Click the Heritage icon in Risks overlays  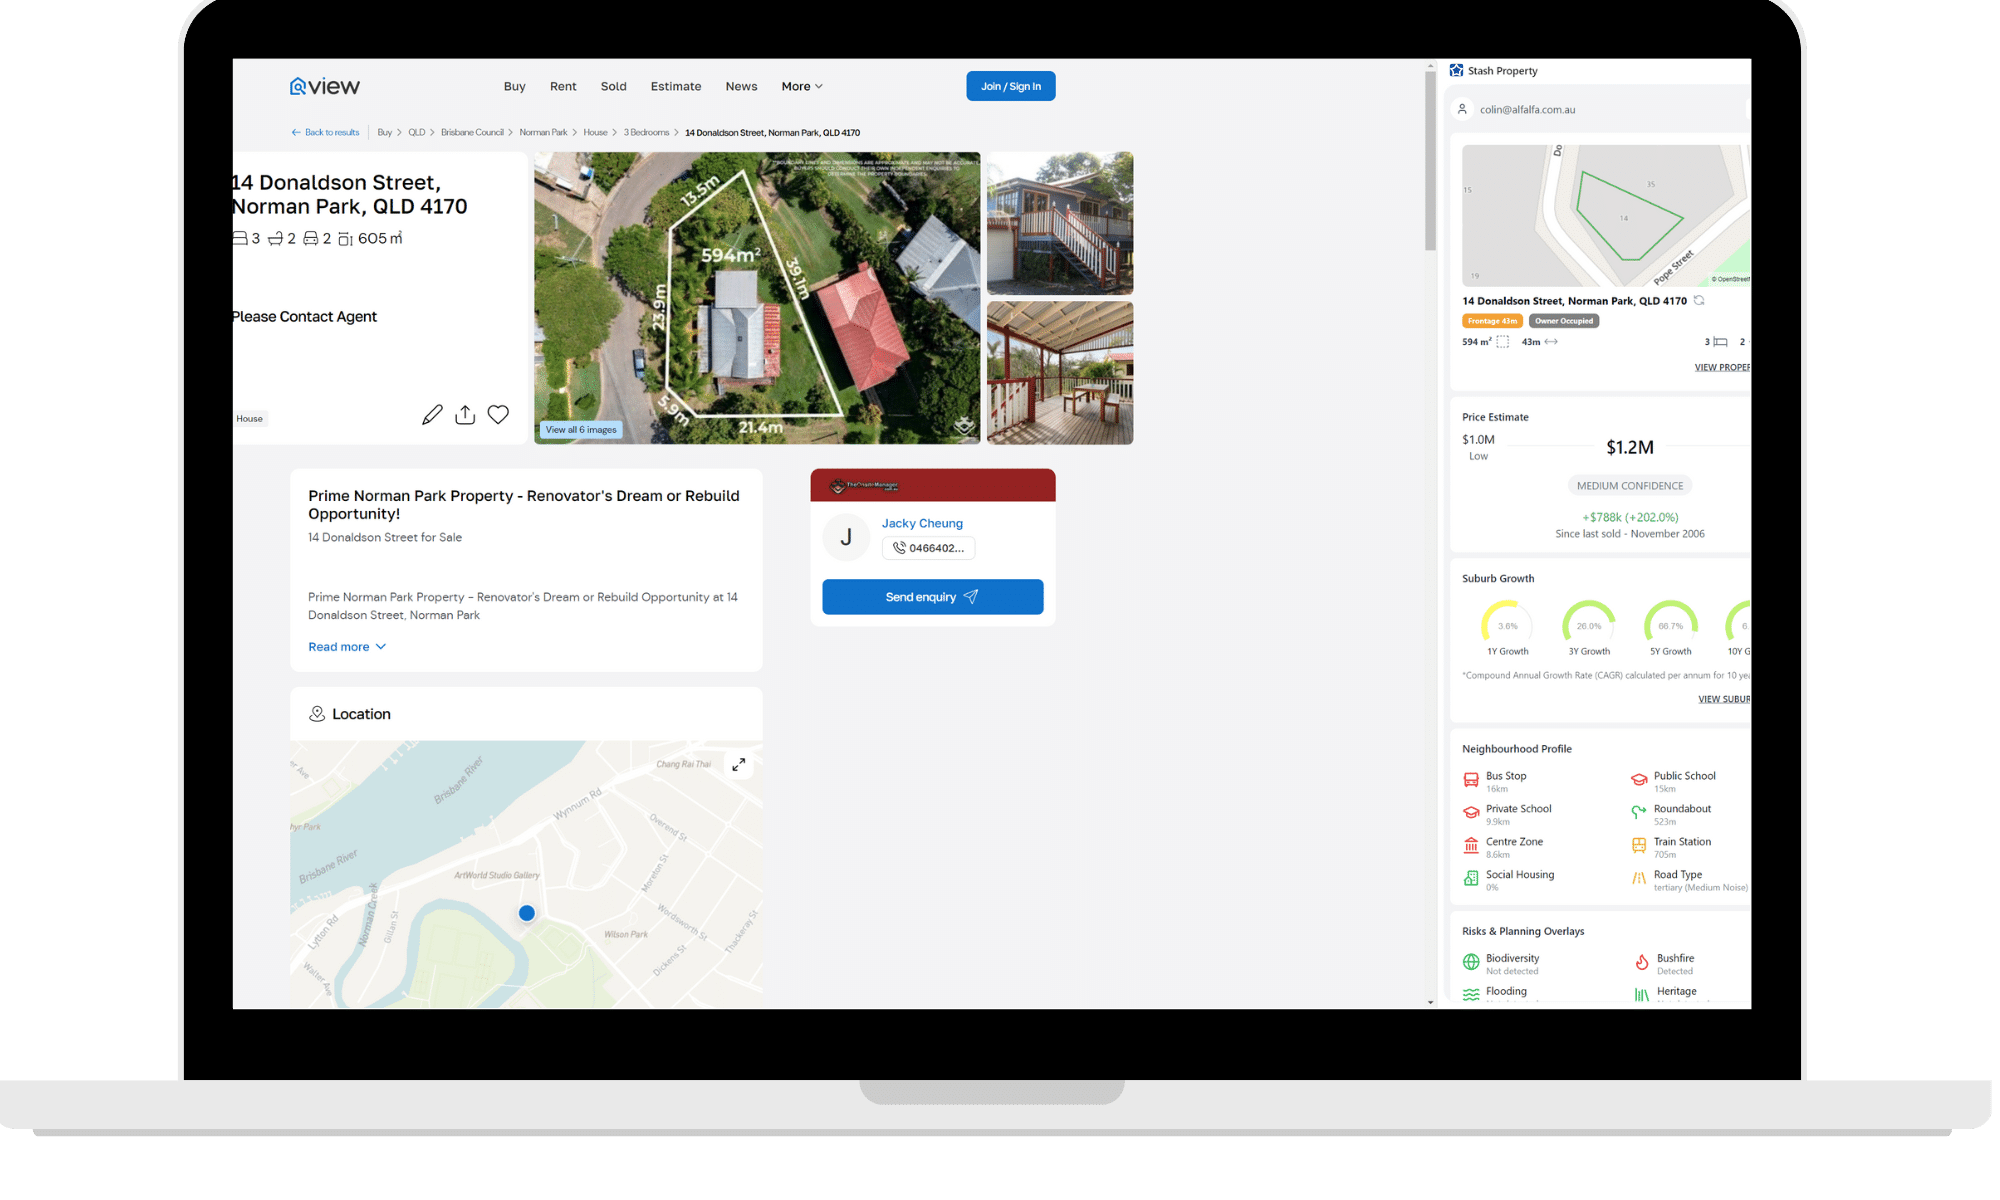click(1641, 994)
